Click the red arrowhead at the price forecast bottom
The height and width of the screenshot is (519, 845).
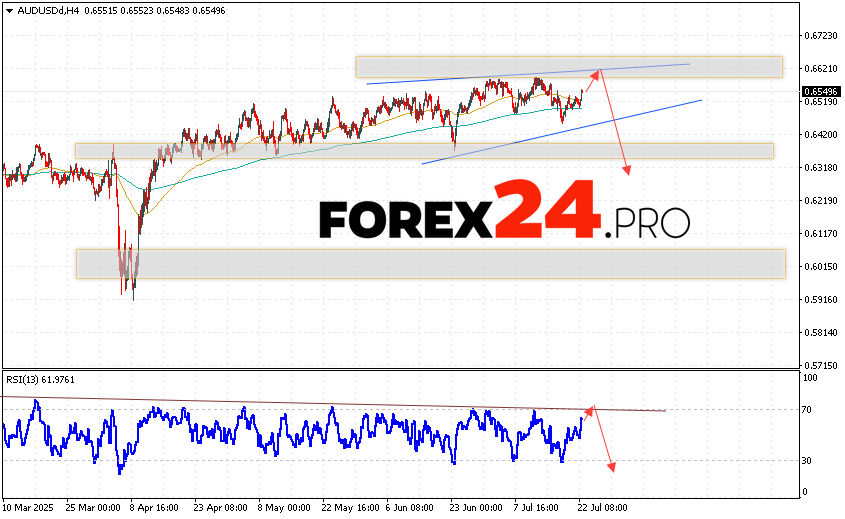[x=628, y=171]
